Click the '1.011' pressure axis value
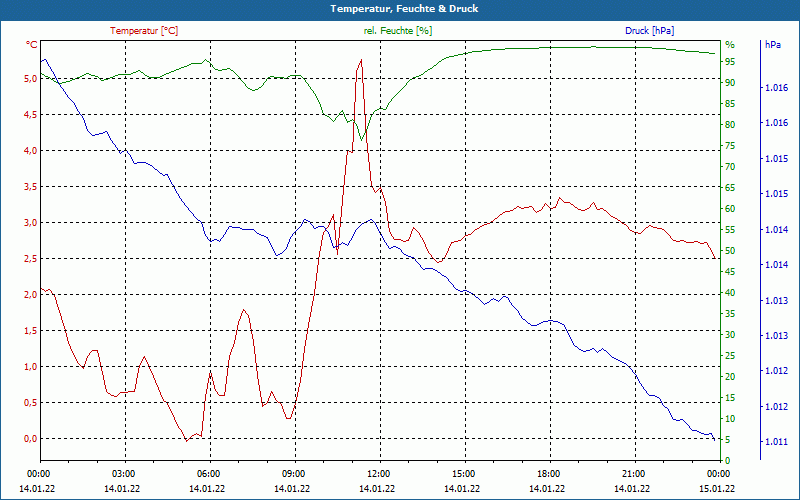800x500 pixels. [x=776, y=442]
